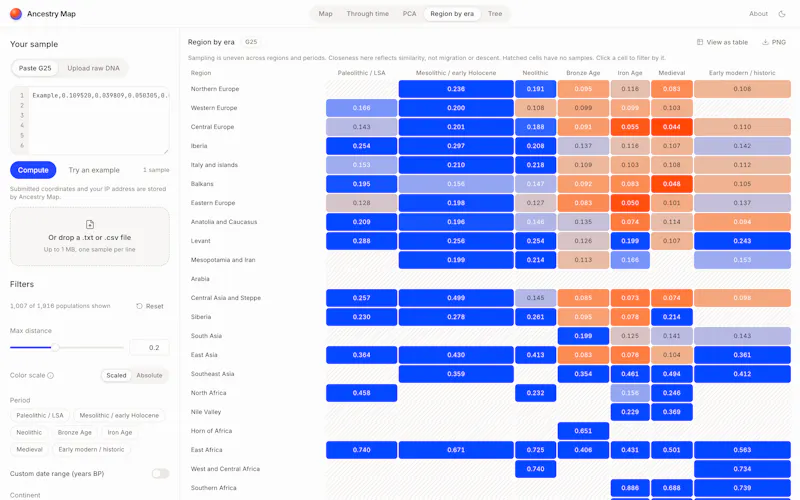Click Balkans Medieval cell 0.048
Screen dimensions: 800x500
coord(671,184)
